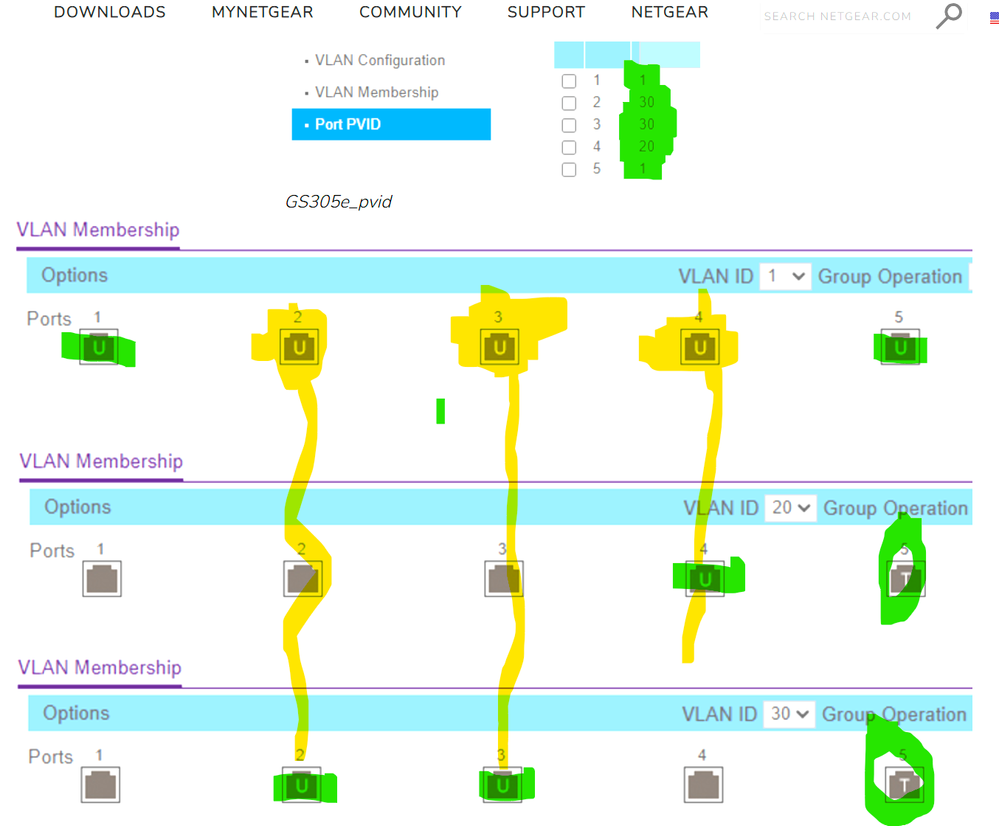Image resolution: width=999 pixels, height=826 pixels.
Task: Toggle port 3 icon in VLAN 20 membership
Action: pos(503,579)
